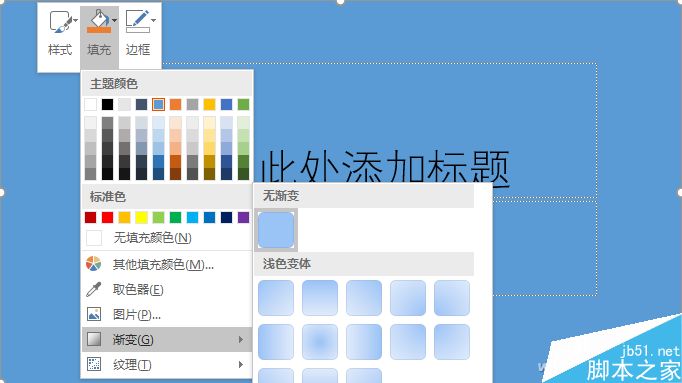Expand the 样式 dropdown arrow

coord(75,20)
